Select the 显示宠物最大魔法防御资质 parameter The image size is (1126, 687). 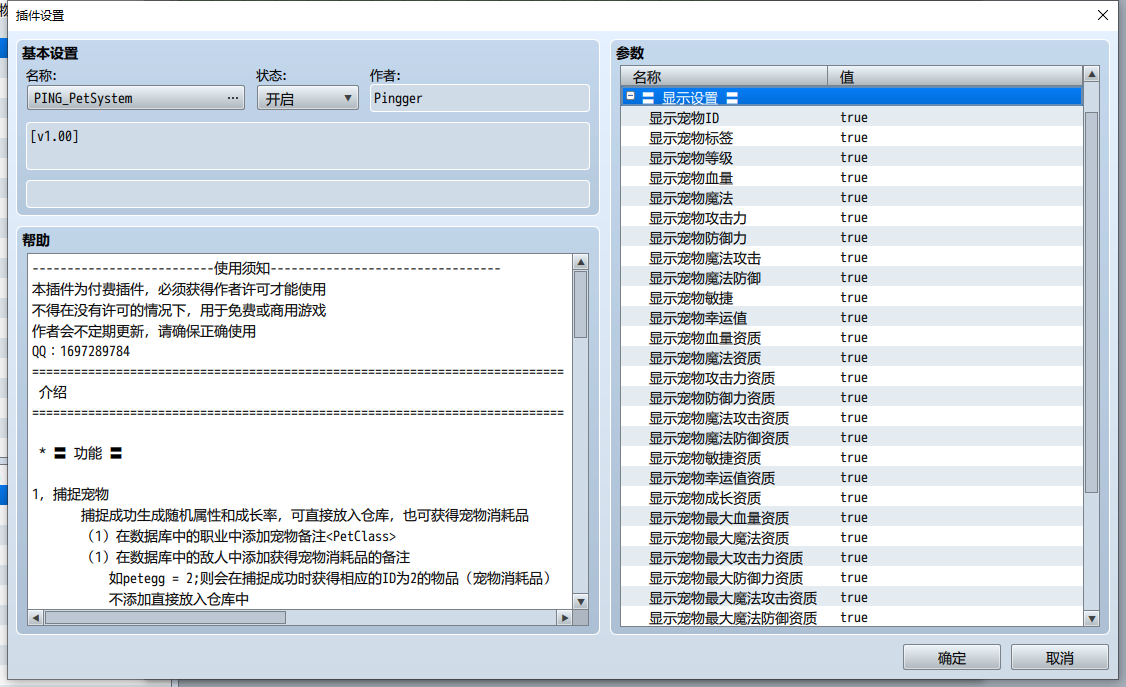[x=852, y=617]
